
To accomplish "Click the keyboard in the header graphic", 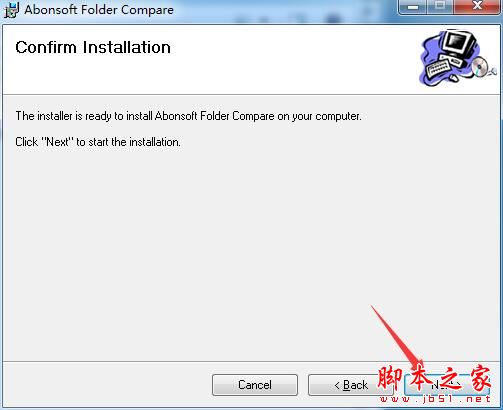I will click(x=438, y=66).
